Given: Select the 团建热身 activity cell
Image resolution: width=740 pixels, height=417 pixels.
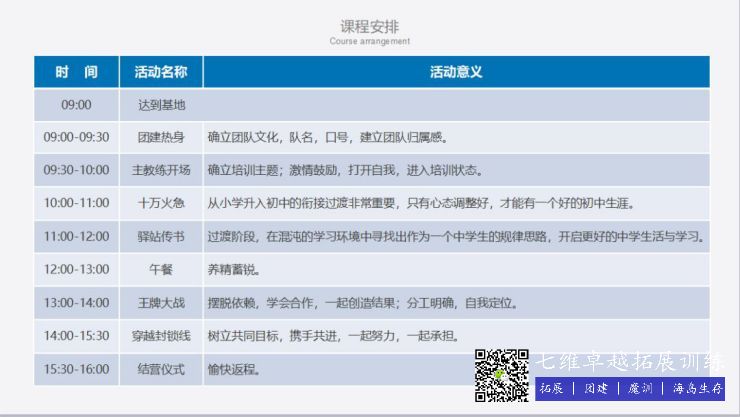Looking at the screenshot, I should [x=160, y=137].
